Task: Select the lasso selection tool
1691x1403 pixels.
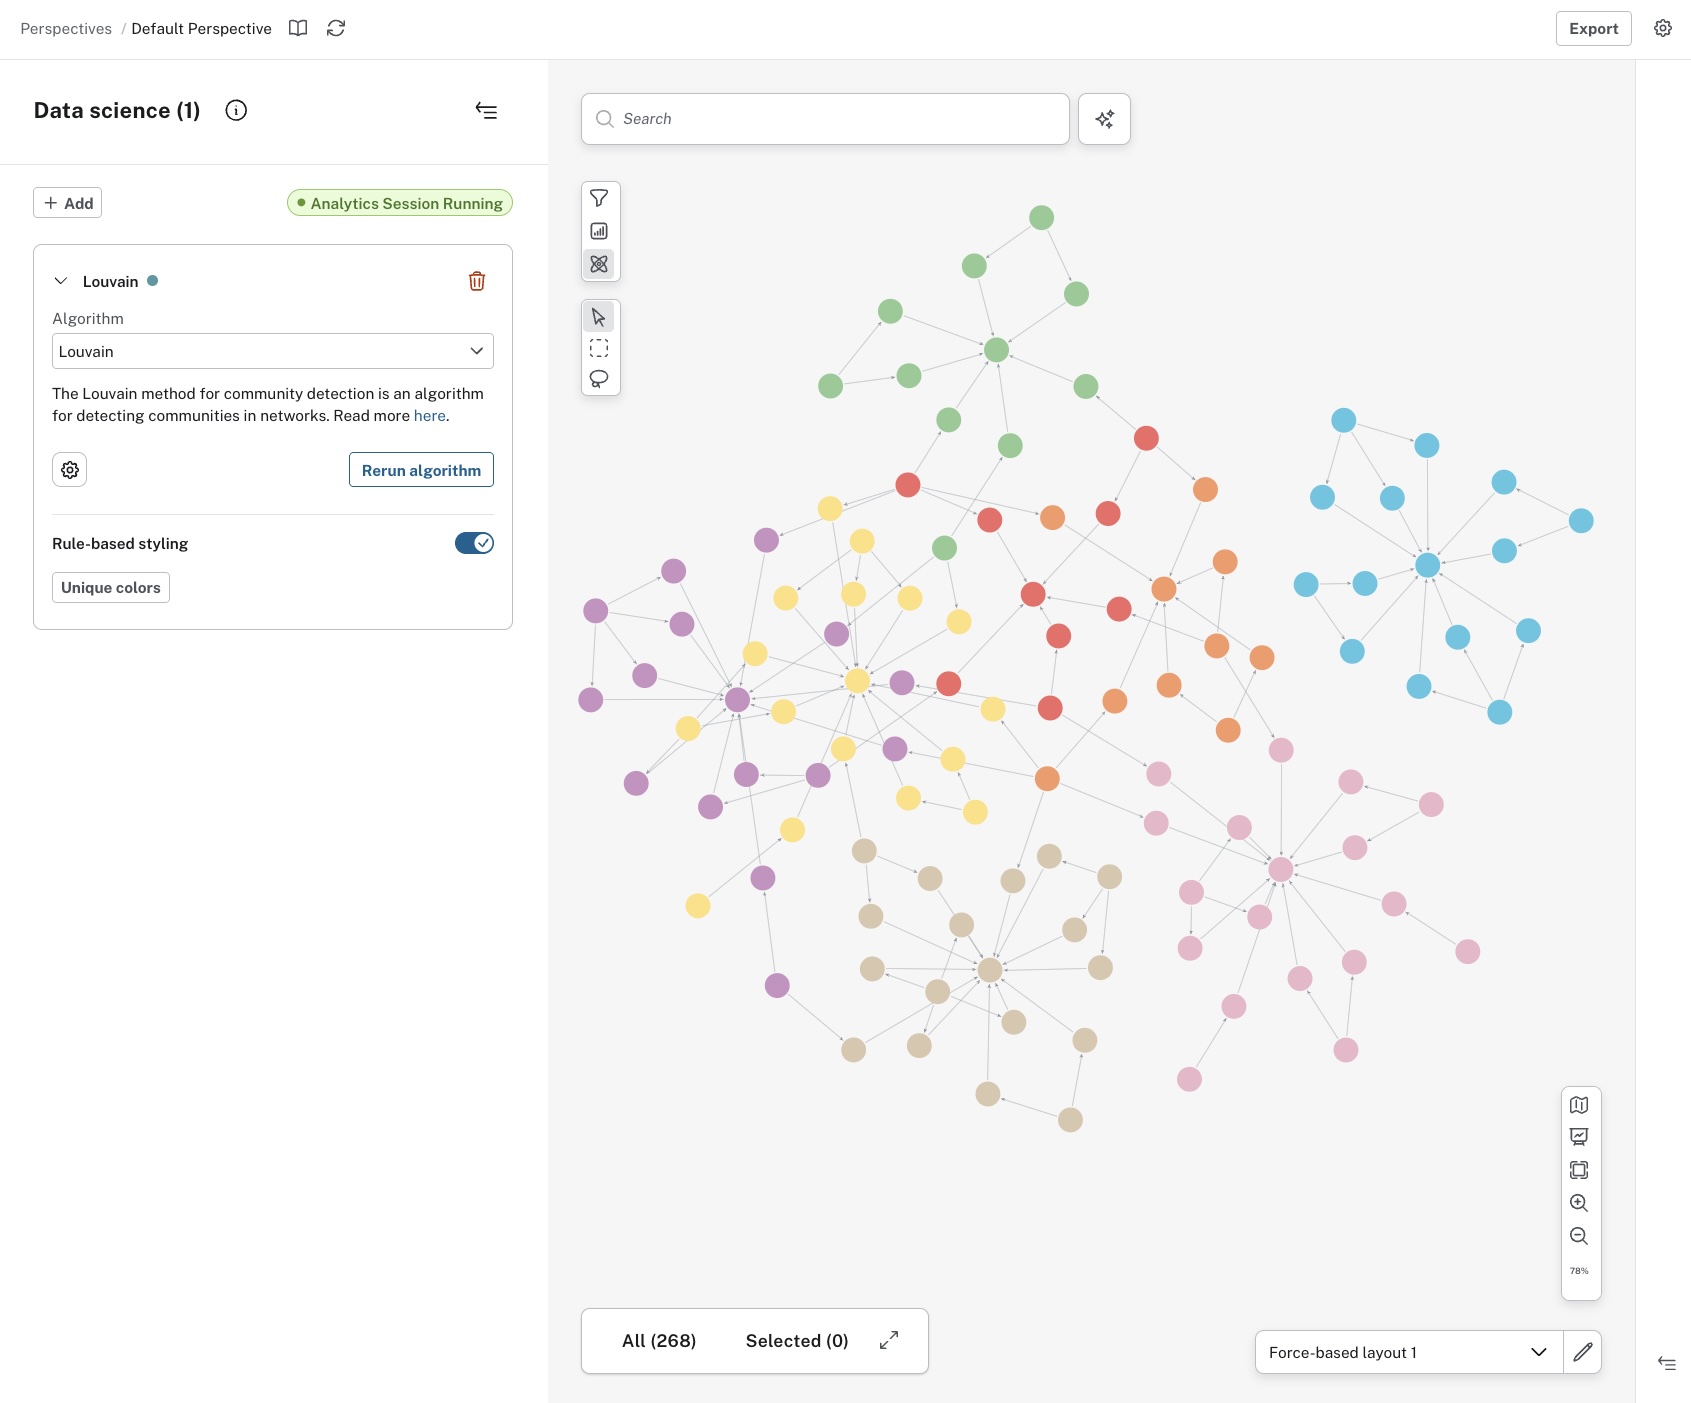Action: 599,379
